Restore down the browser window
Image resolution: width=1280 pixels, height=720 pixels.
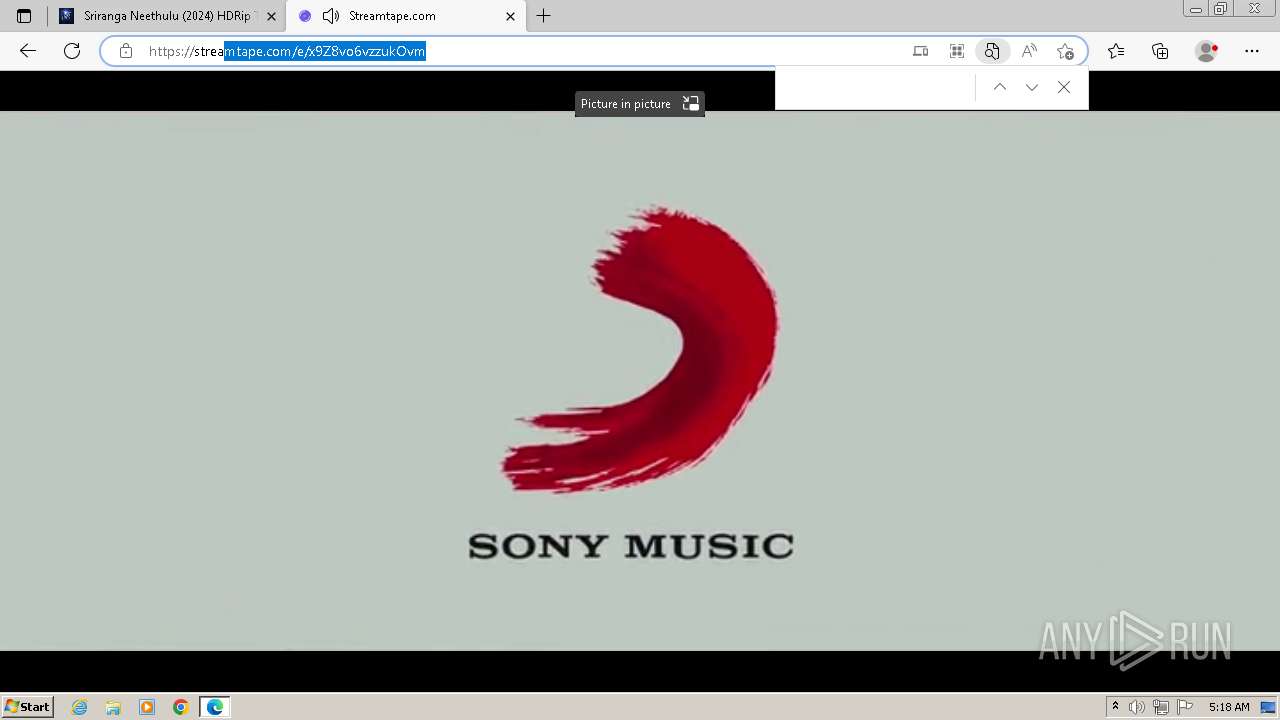[1220, 9]
